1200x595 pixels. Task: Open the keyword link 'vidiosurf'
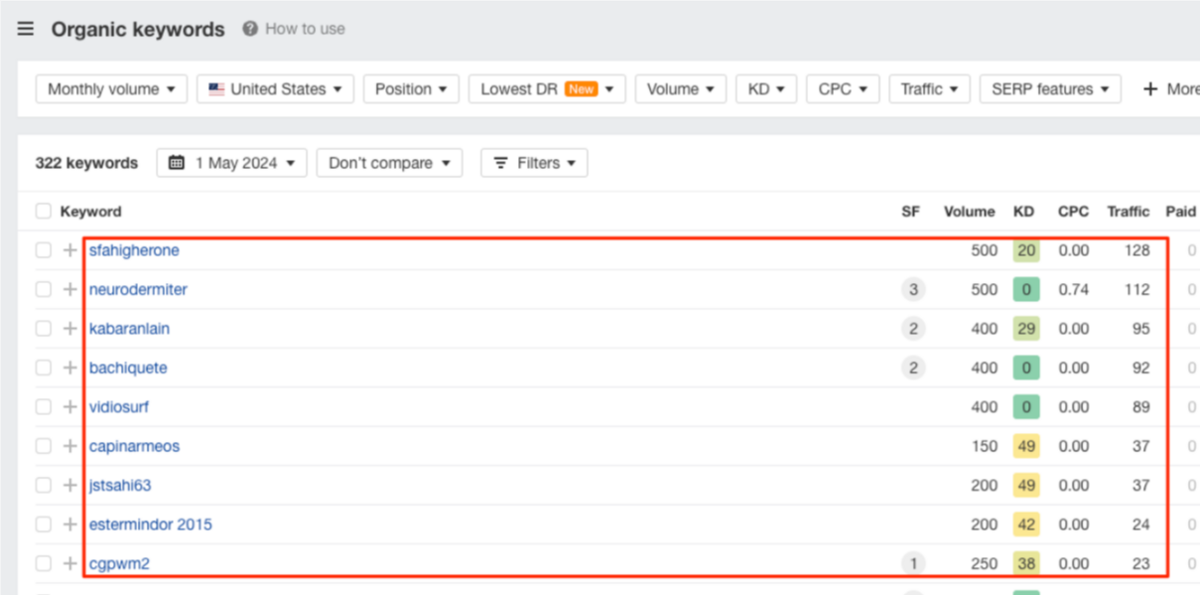point(119,406)
